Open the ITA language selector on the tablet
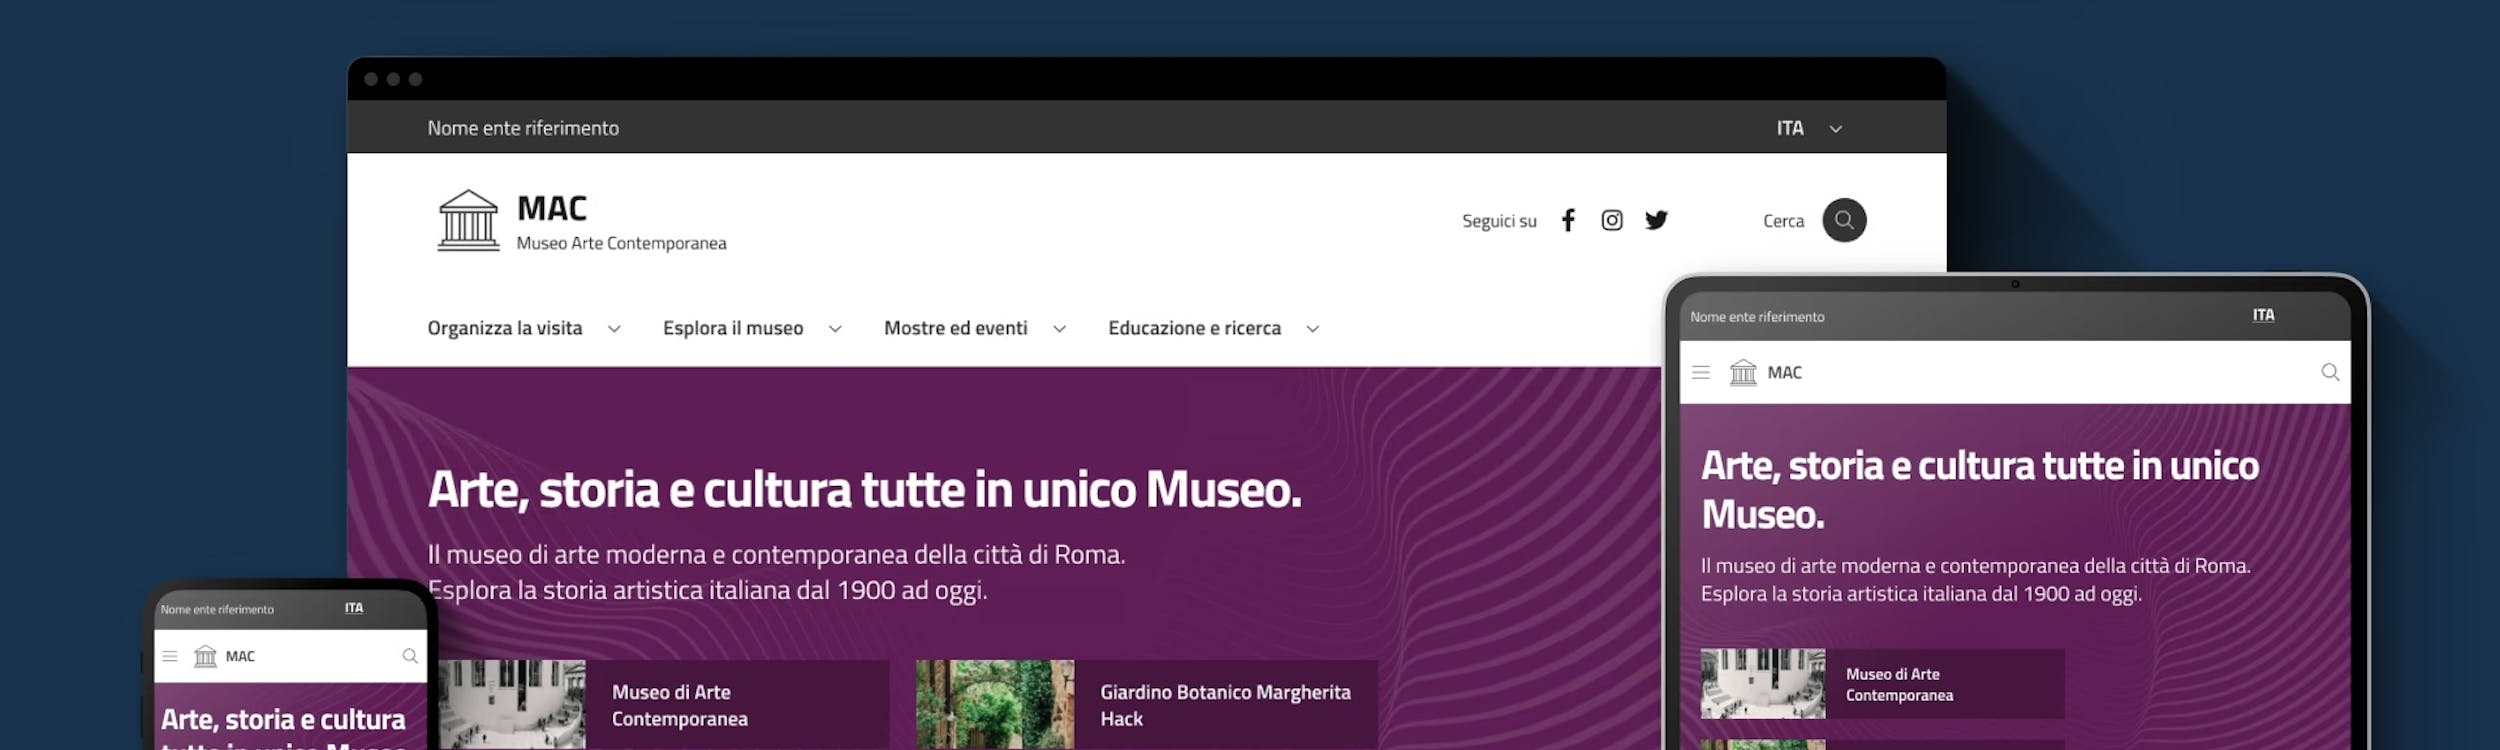 pyautogui.click(x=2263, y=315)
